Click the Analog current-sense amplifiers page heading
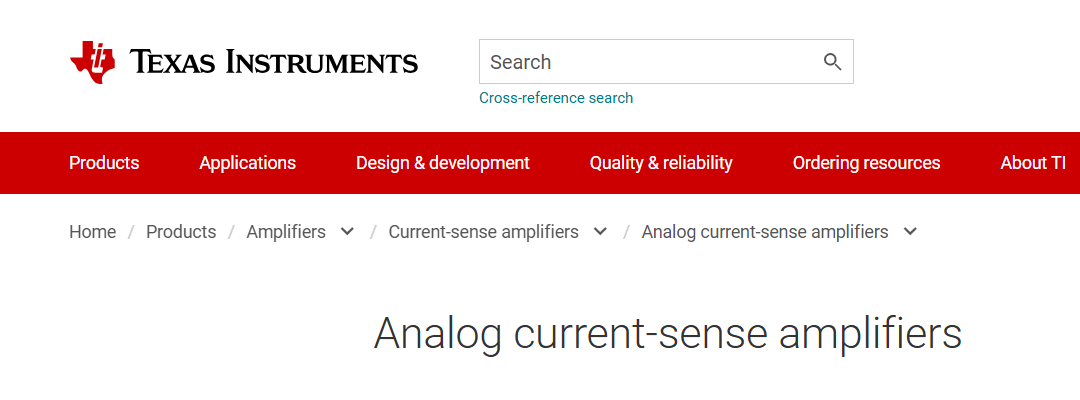The width and height of the screenshot is (1080, 400). click(667, 334)
